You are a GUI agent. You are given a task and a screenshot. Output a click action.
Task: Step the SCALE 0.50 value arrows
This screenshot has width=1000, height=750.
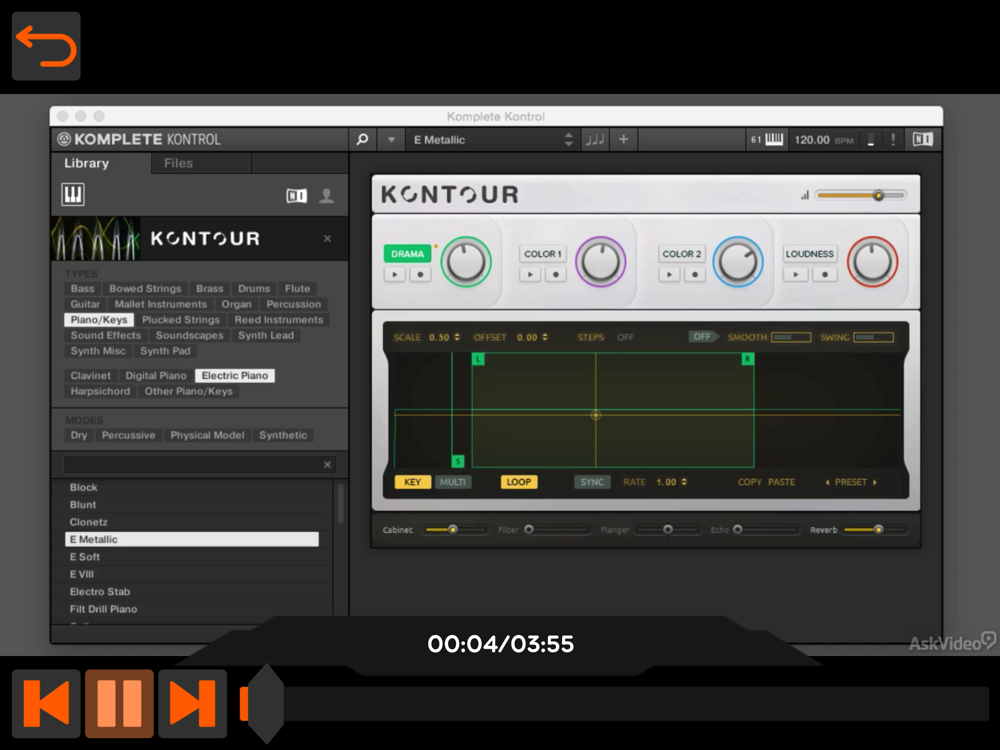(457, 337)
